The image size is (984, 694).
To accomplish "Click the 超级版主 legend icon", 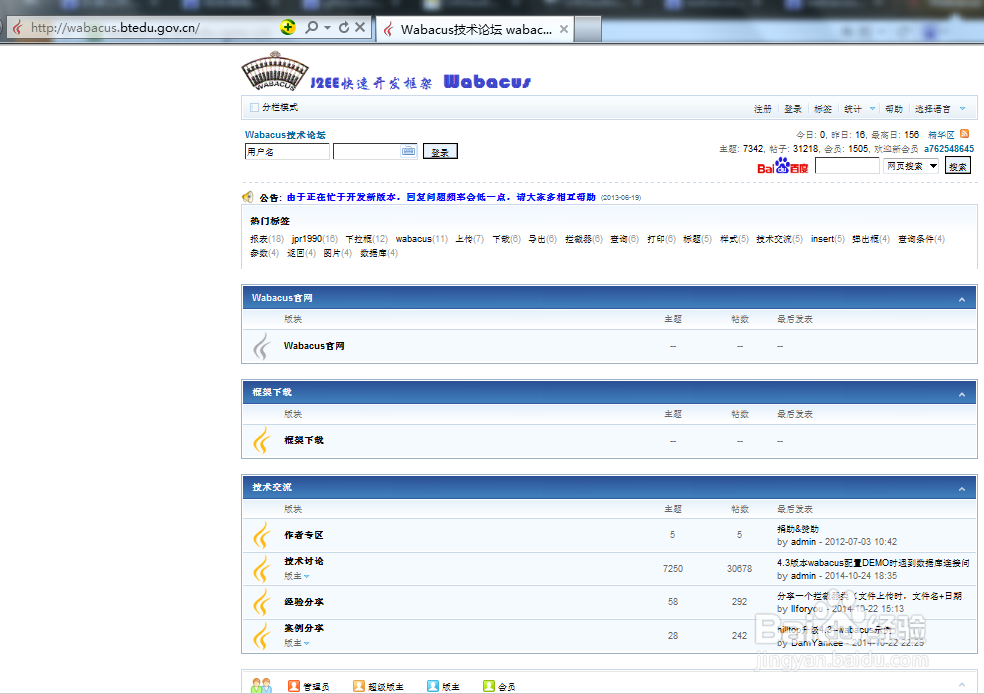I will pyautogui.click(x=358, y=686).
